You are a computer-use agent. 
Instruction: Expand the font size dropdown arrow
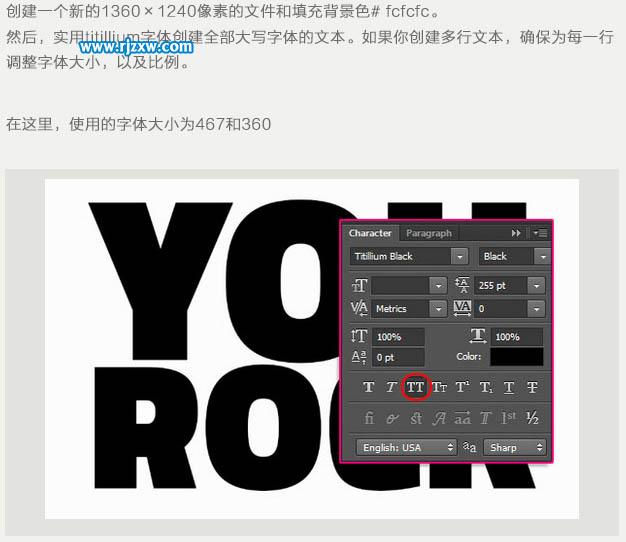pos(438,286)
